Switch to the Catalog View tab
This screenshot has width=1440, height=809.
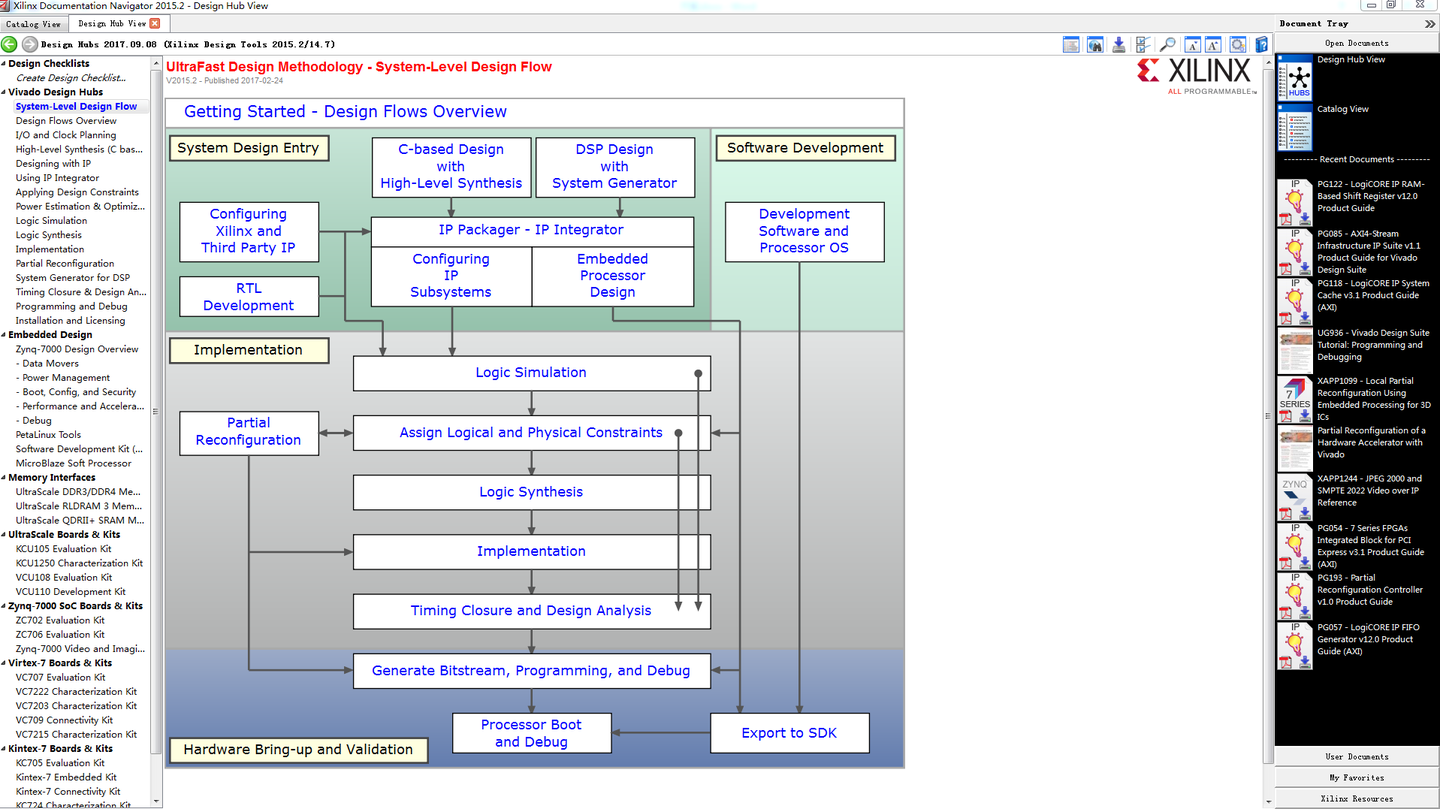point(34,23)
